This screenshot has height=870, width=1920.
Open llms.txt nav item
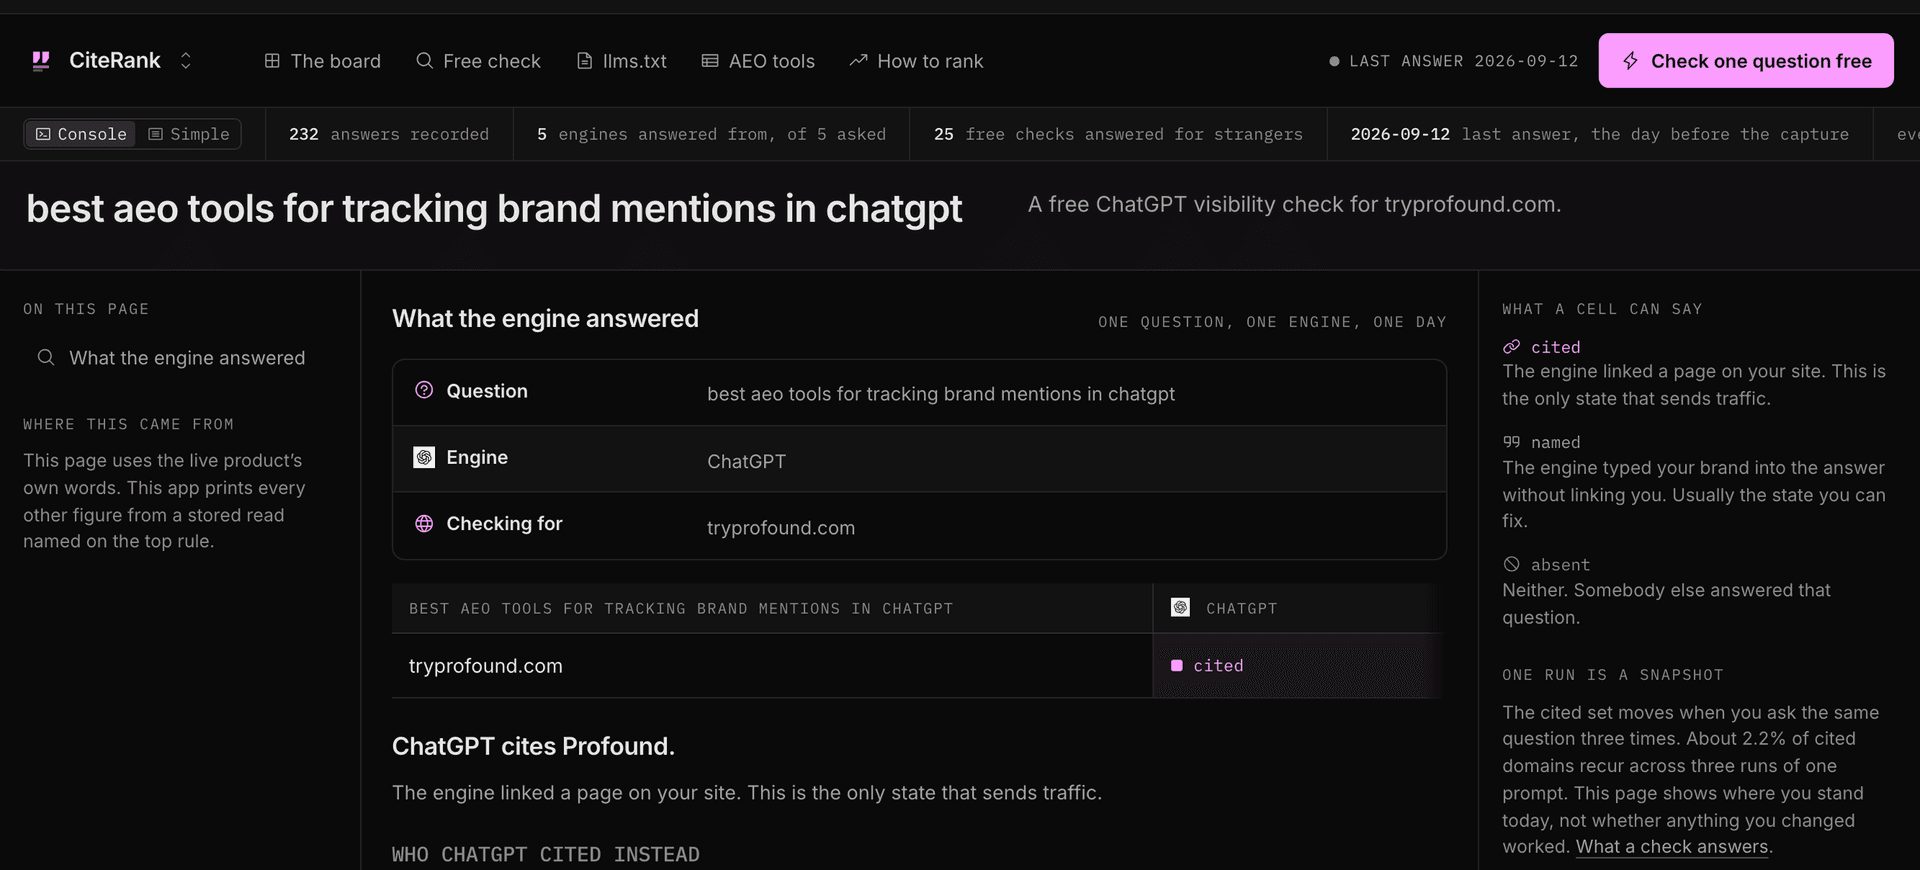622,61
